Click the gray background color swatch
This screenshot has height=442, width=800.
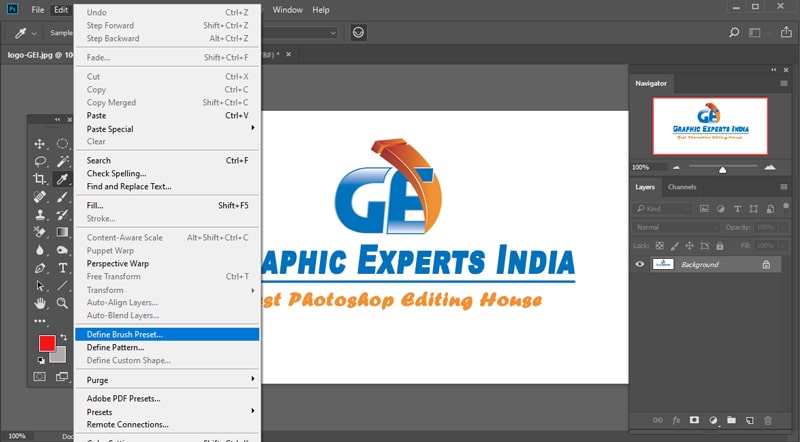click(60, 357)
